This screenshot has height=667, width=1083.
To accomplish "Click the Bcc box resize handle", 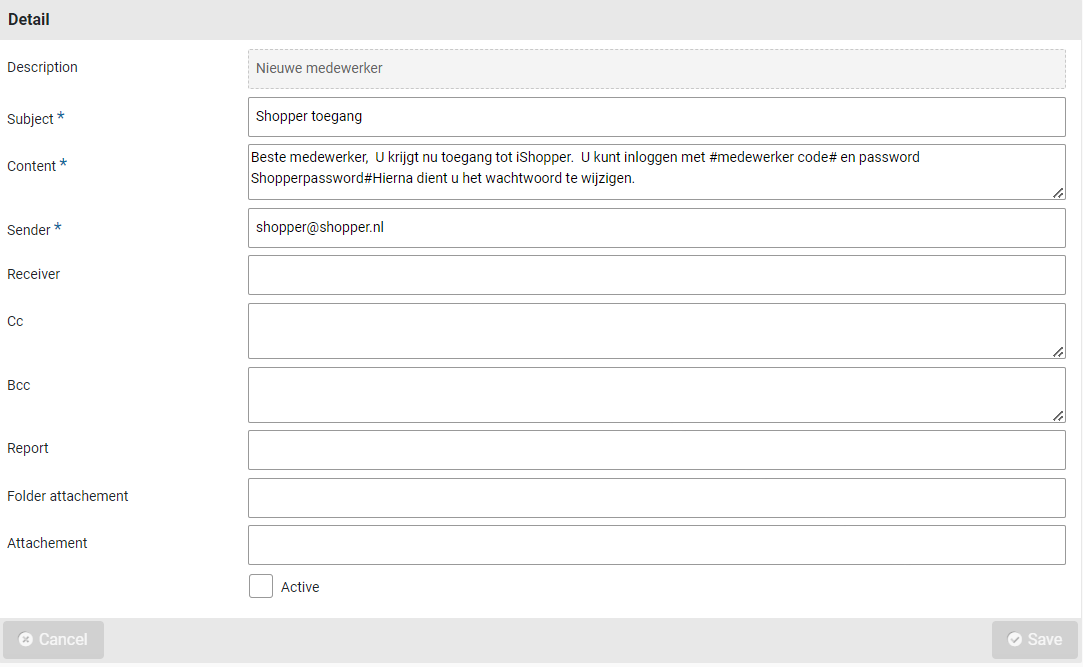I will pos(1058,416).
